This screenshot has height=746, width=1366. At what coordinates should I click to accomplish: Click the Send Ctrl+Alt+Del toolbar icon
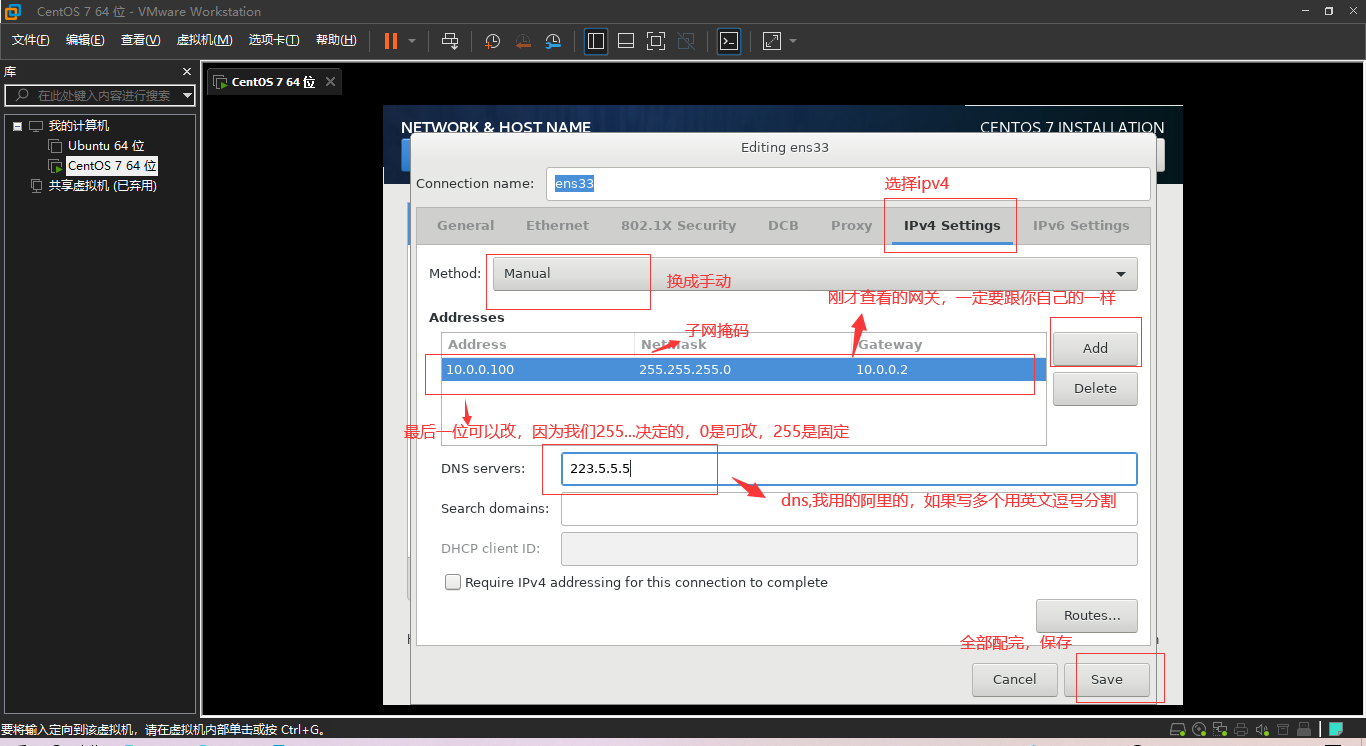(x=450, y=41)
